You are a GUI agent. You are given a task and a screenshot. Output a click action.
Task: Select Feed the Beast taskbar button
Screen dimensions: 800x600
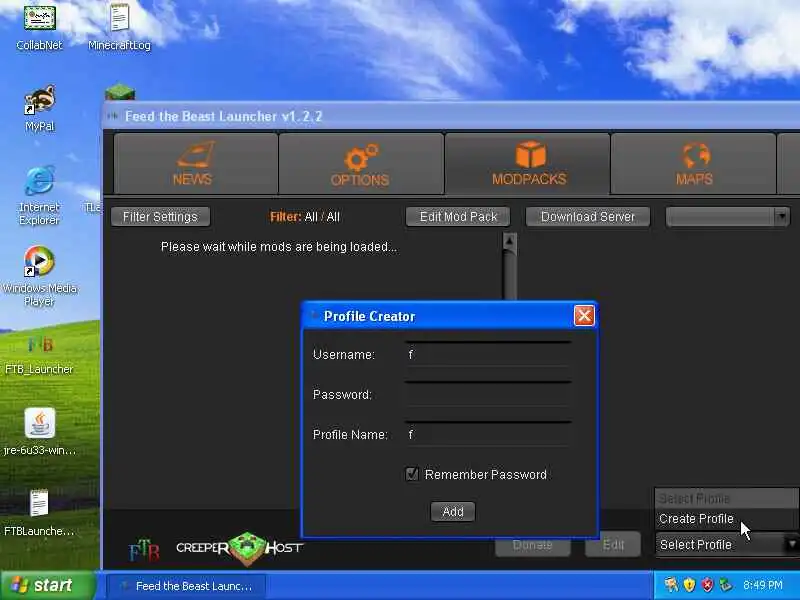[187, 586]
